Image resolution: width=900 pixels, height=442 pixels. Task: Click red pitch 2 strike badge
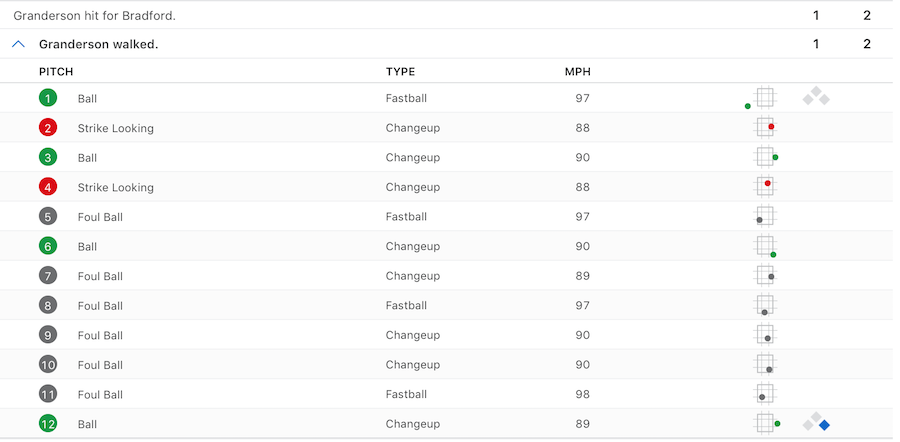click(48, 128)
